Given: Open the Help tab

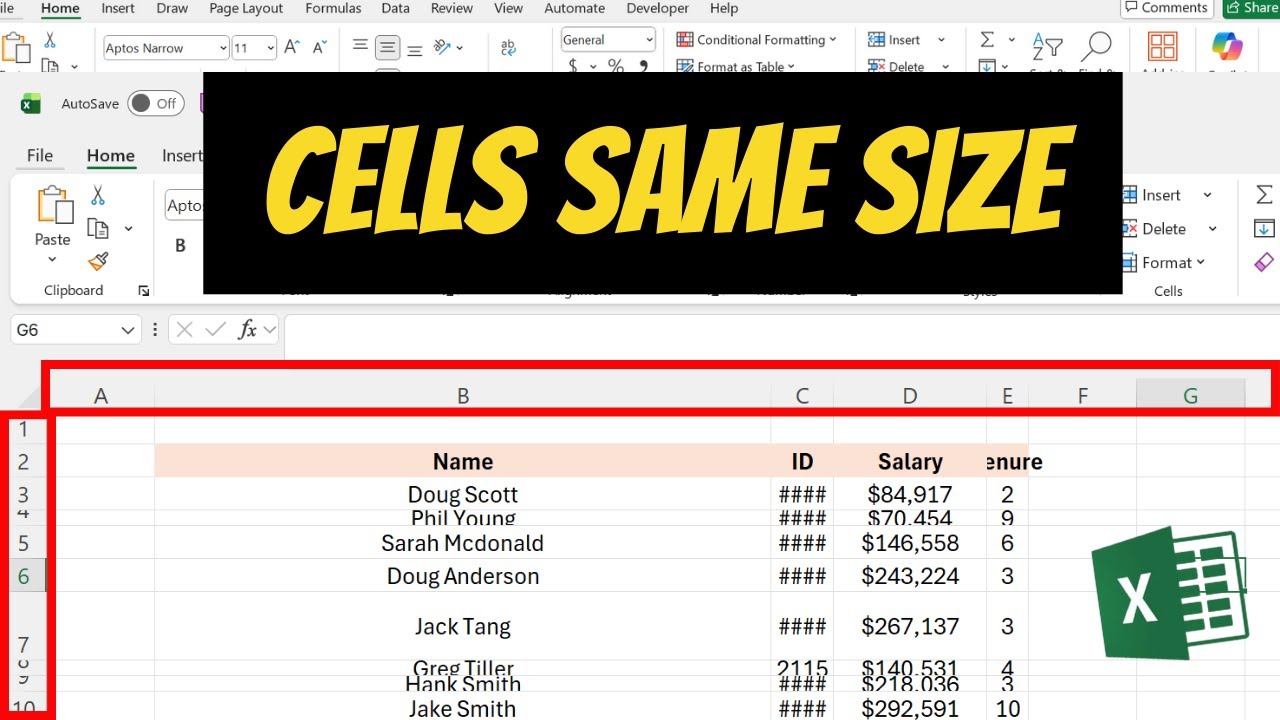Looking at the screenshot, I should (723, 8).
